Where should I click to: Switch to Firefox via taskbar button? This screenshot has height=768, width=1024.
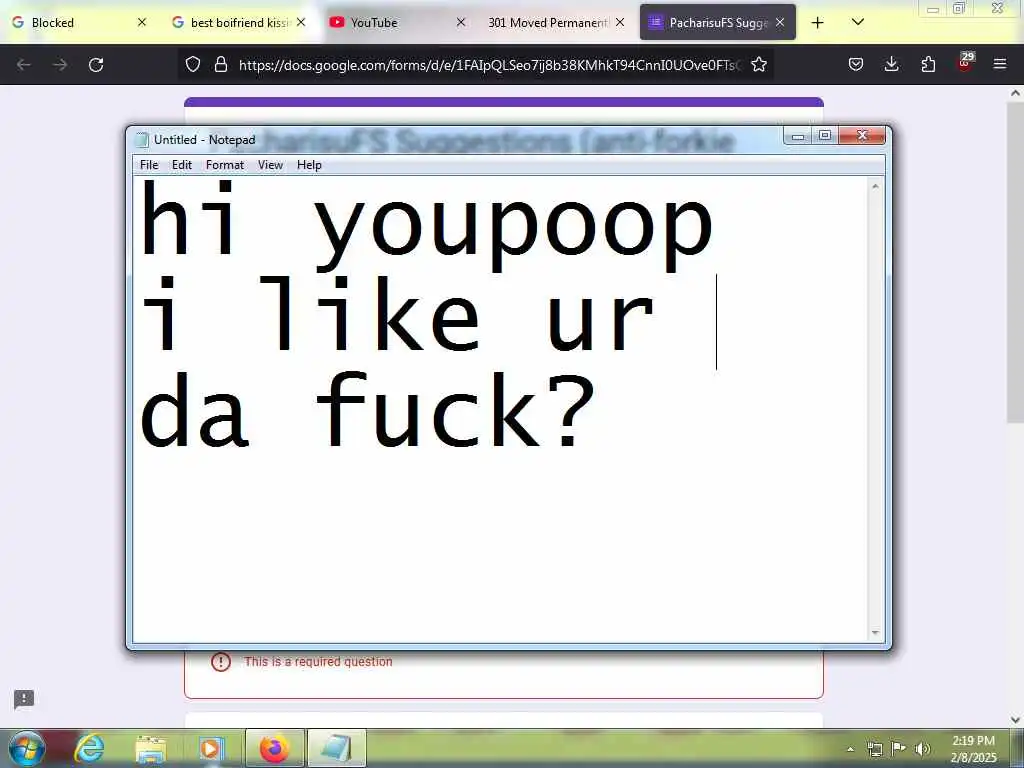tap(274, 748)
